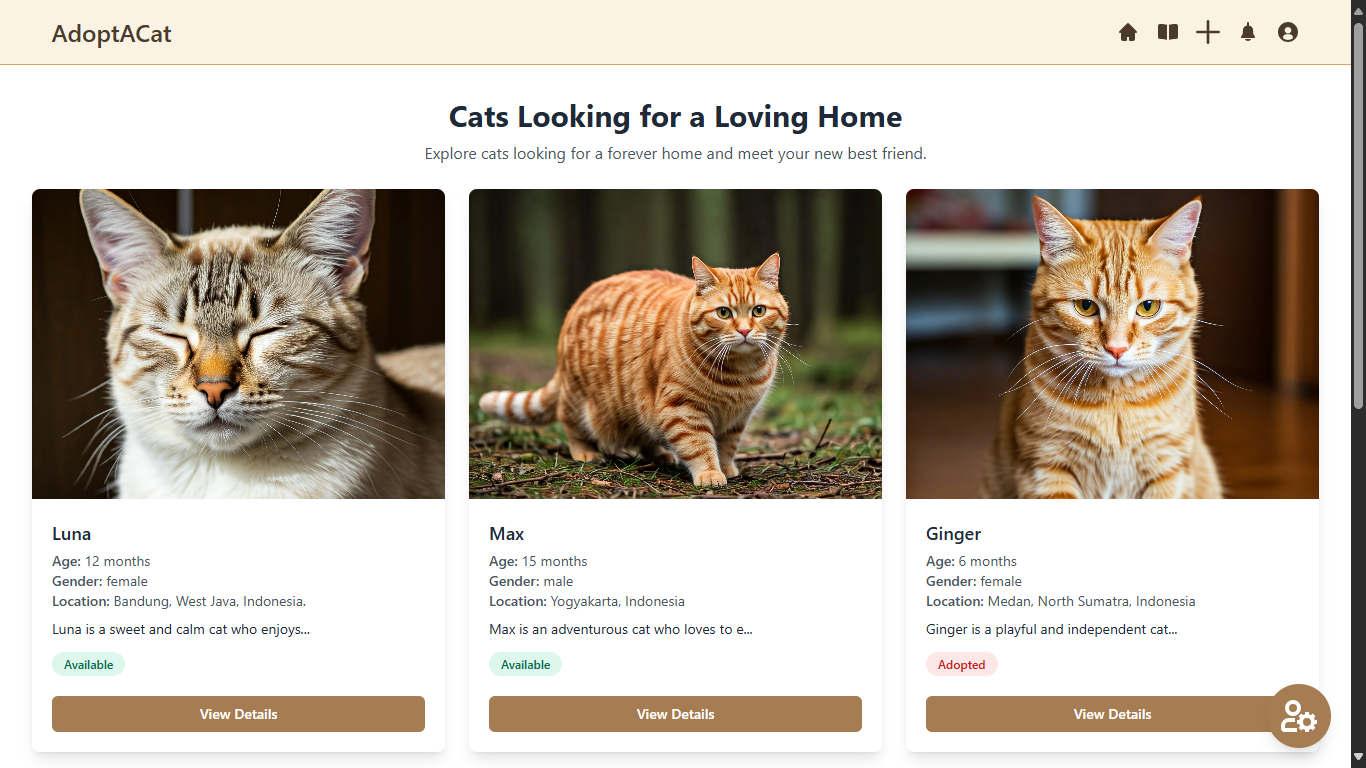Open Max's photo
The image size is (1366, 768).
[675, 344]
